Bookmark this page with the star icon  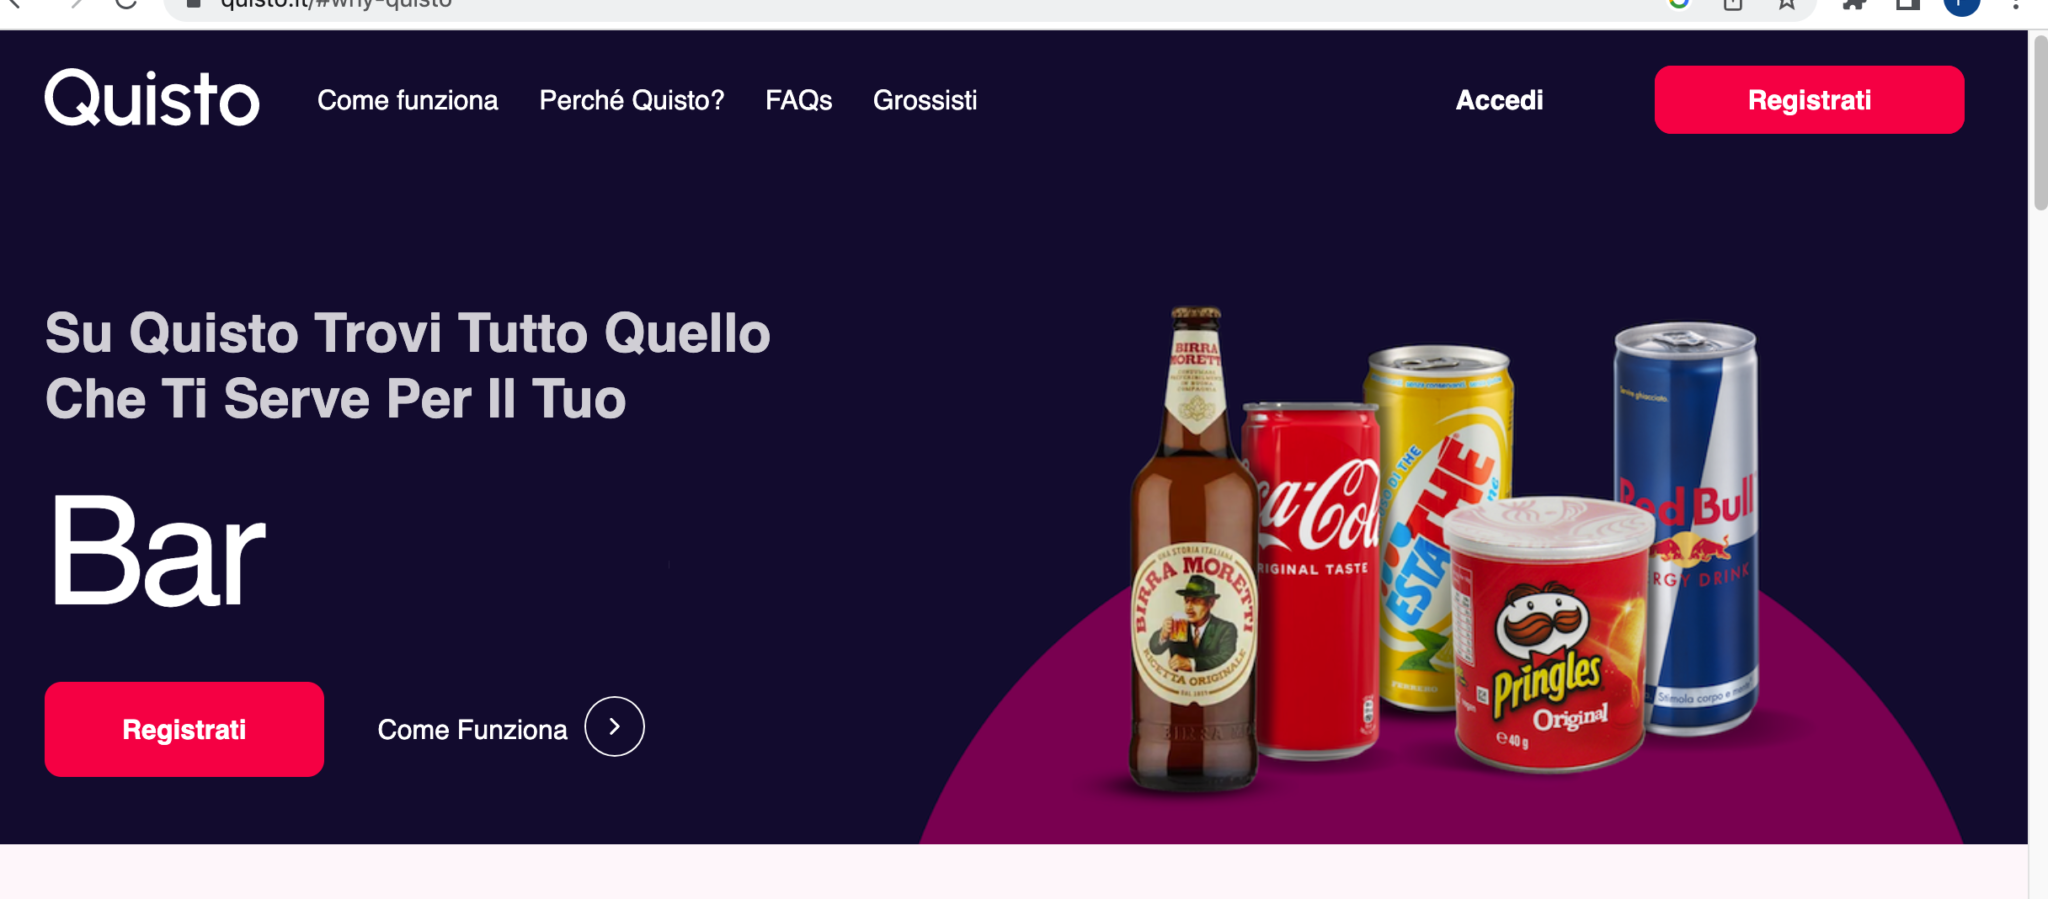point(1786,4)
